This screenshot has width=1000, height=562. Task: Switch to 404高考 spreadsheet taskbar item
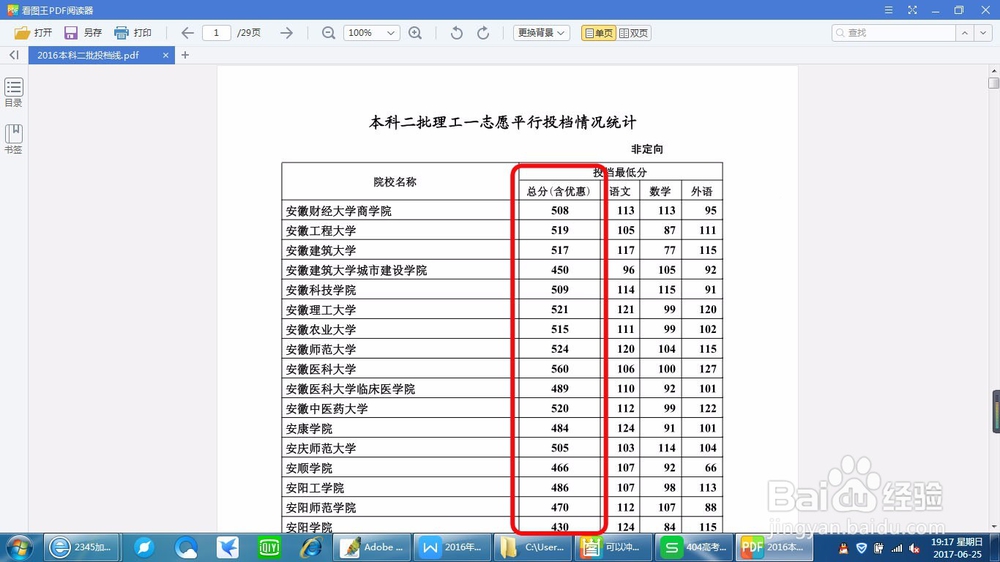click(x=693, y=547)
